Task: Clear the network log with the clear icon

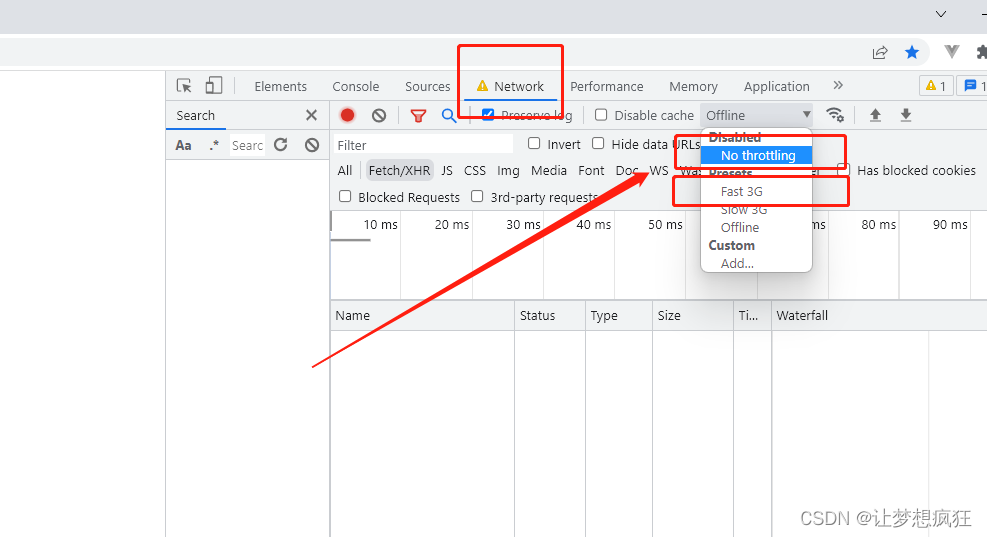Action: coord(379,115)
